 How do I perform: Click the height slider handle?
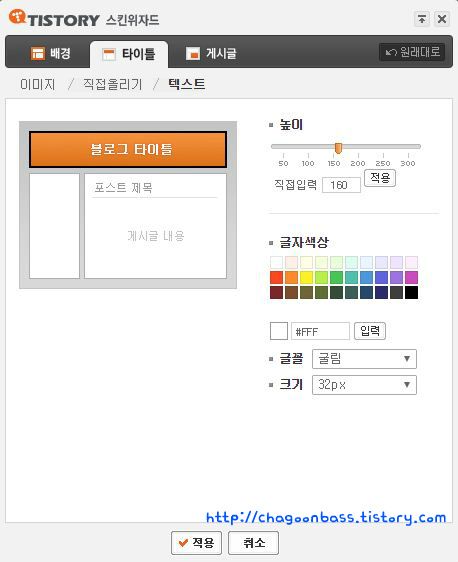[338, 148]
